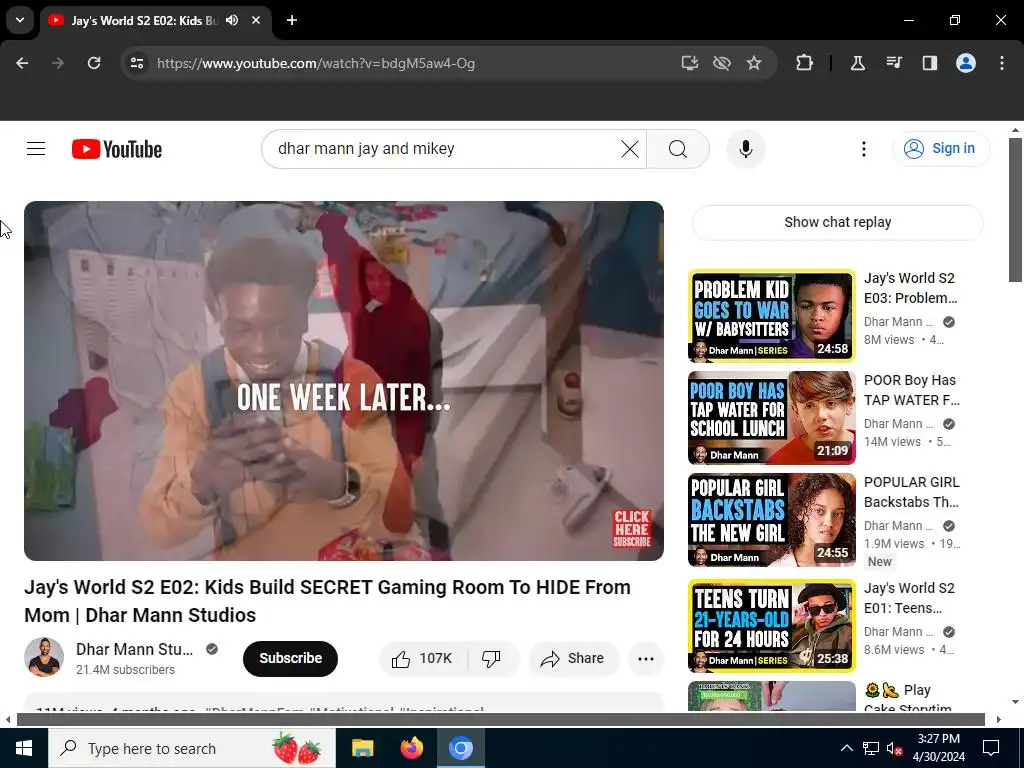Launch Firefox from taskbar
1024x768 pixels.
pos(411,748)
